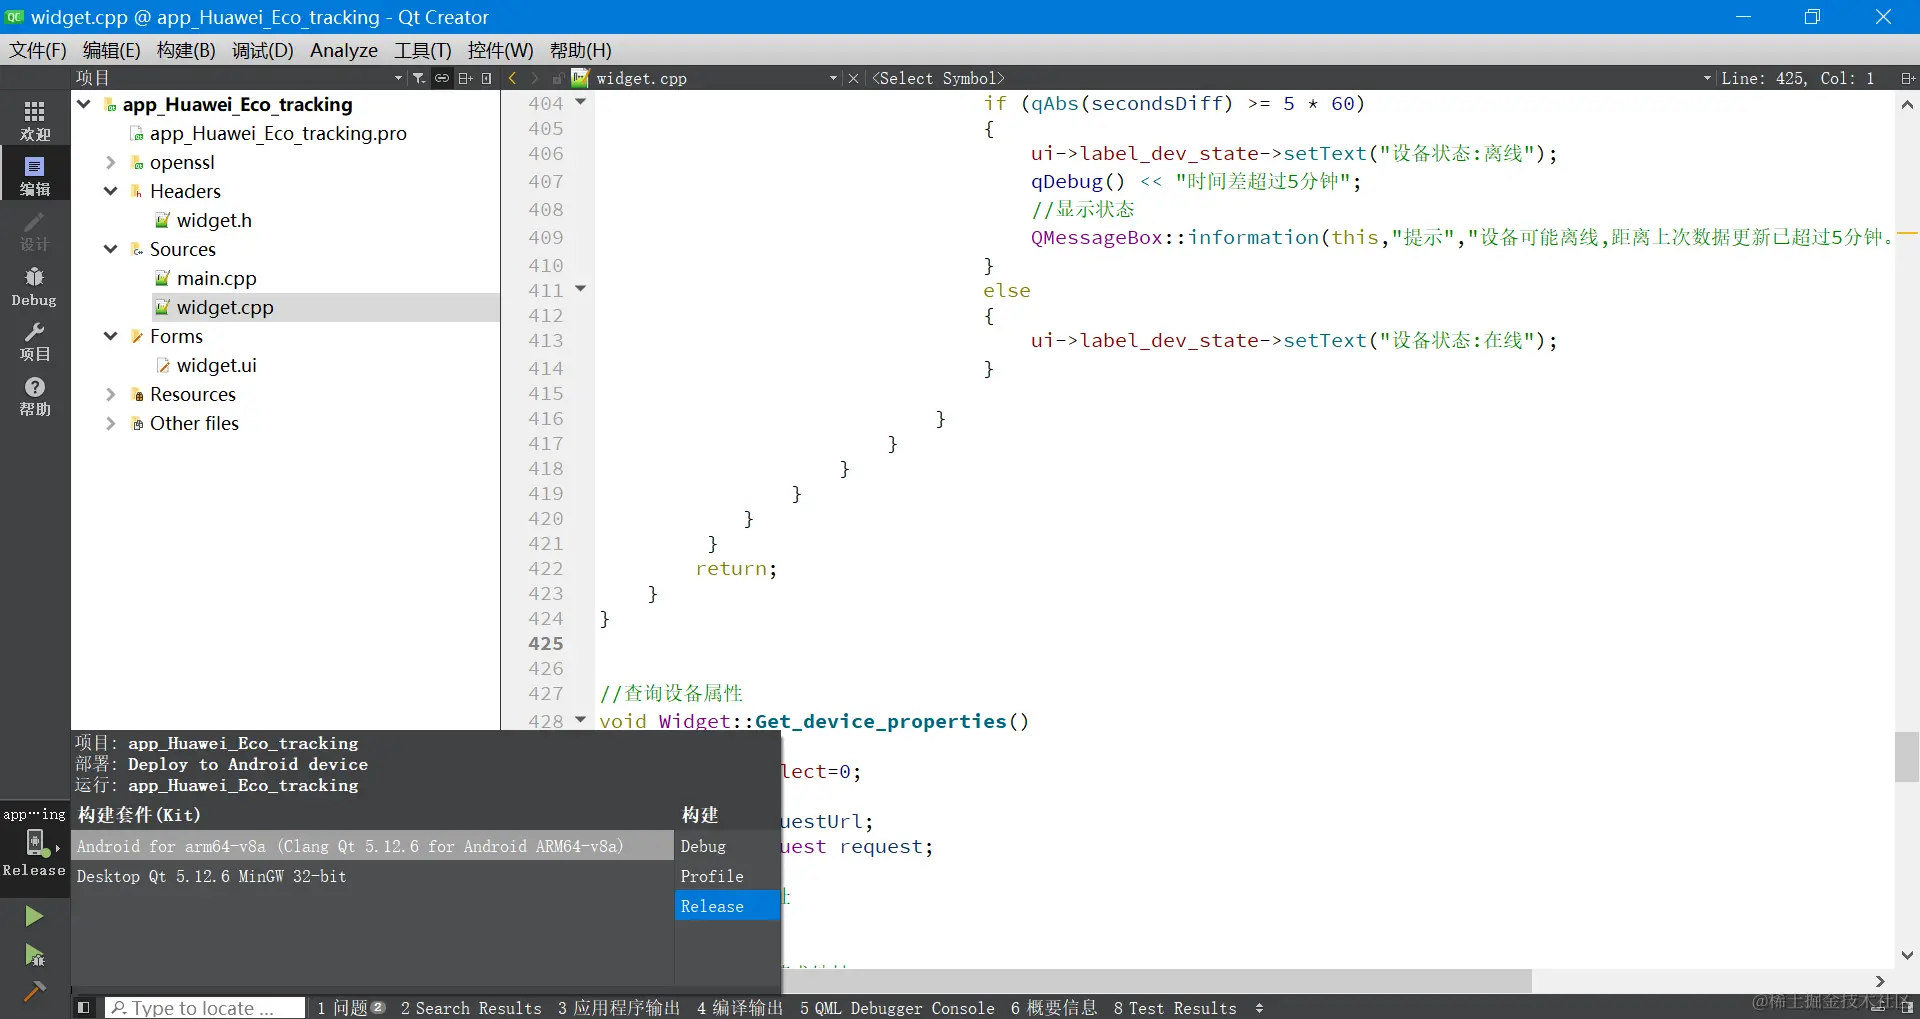This screenshot has width=1920, height=1019.
Task: Open the Analyze menu
Action: pos(344,50)
